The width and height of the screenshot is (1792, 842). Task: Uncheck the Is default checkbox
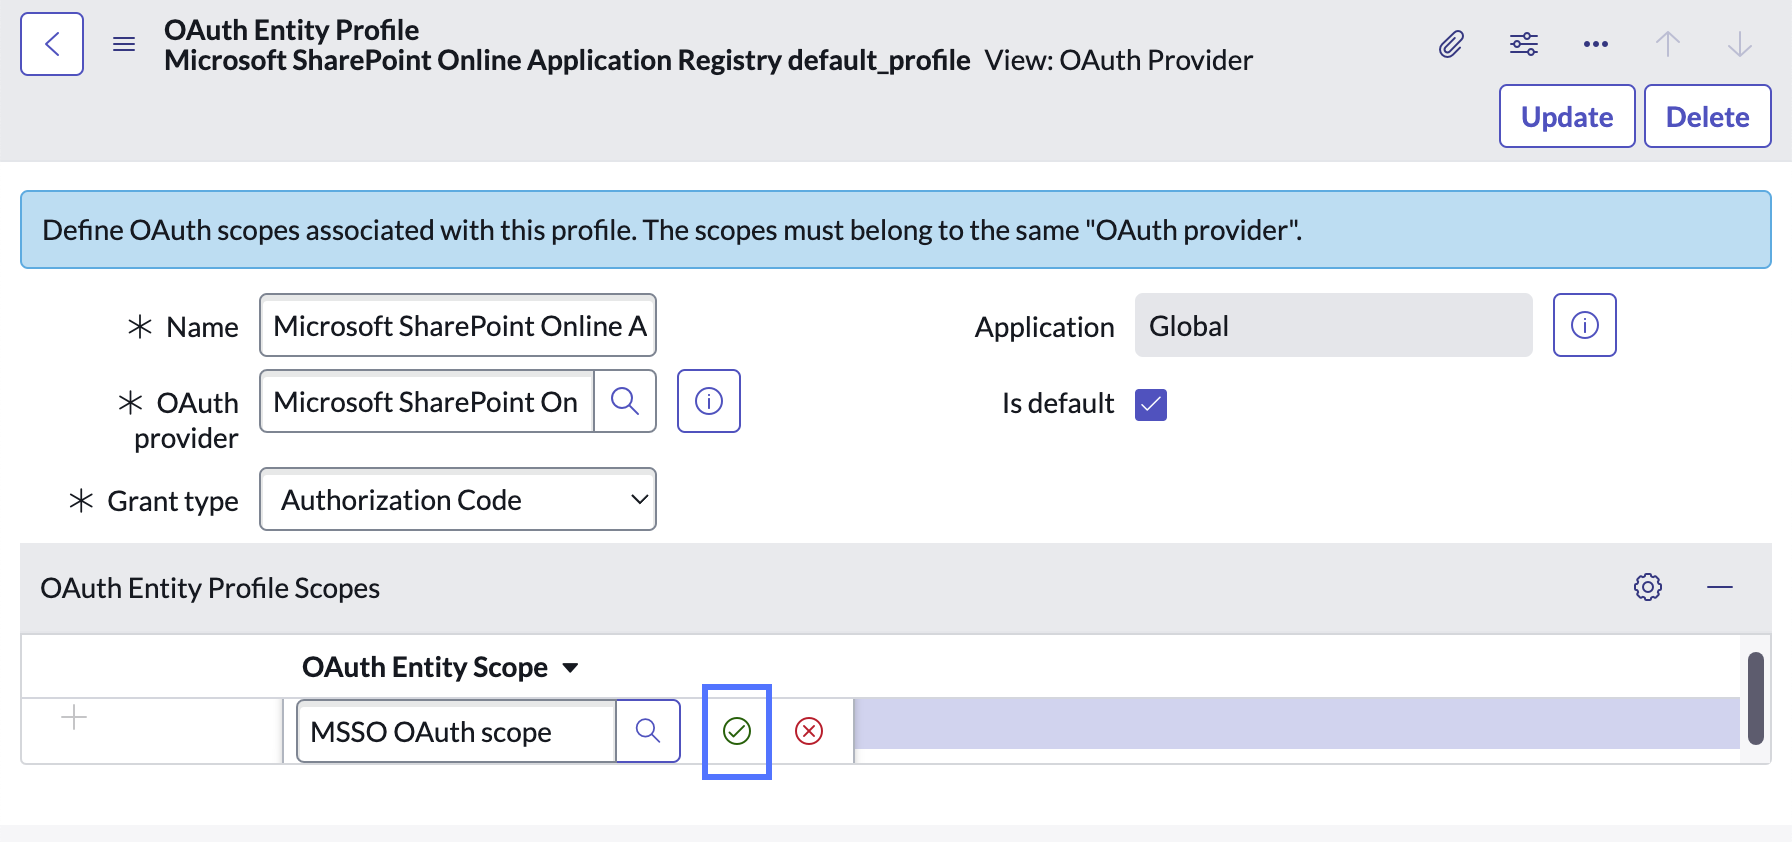tap(1151, 405)
